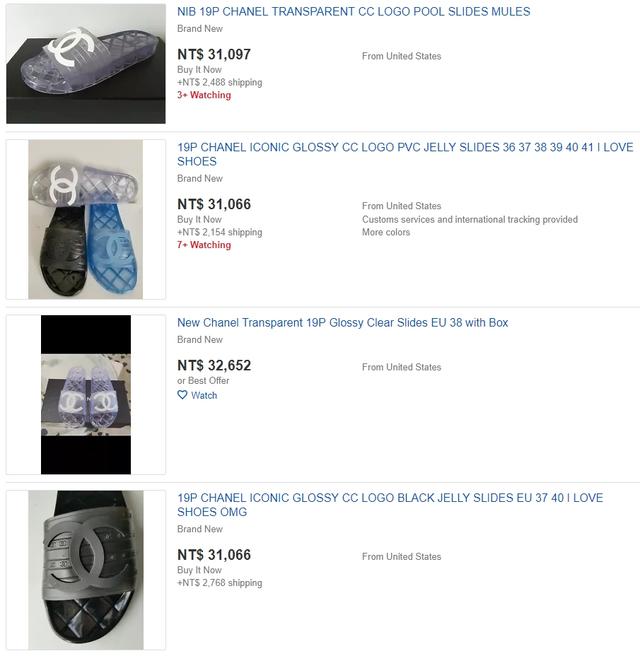Click the NT$ 32,652 price
This screenshot has height=656, width=640.
point(214,366)
